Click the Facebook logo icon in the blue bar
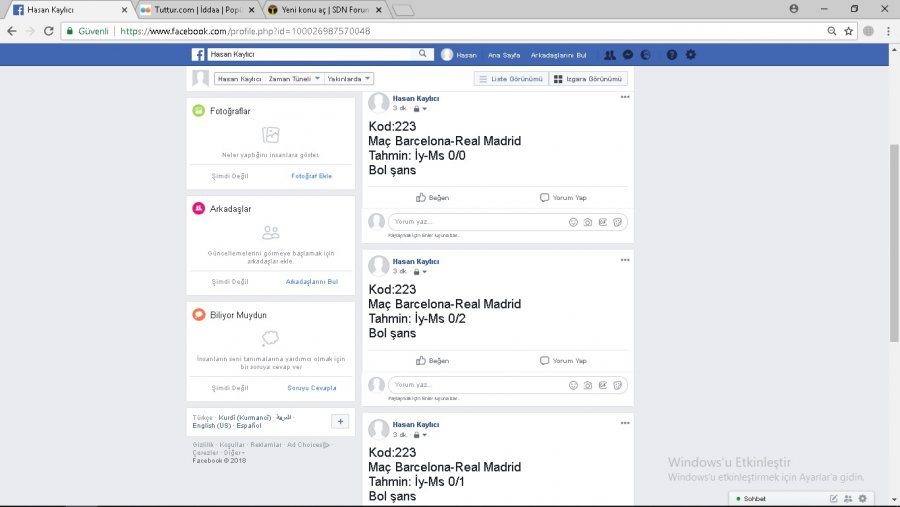Screen dimensions: 900x507 197,55
